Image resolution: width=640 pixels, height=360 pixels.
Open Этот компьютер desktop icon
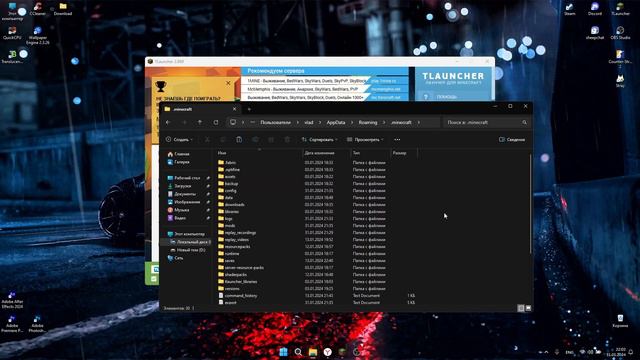12,11
